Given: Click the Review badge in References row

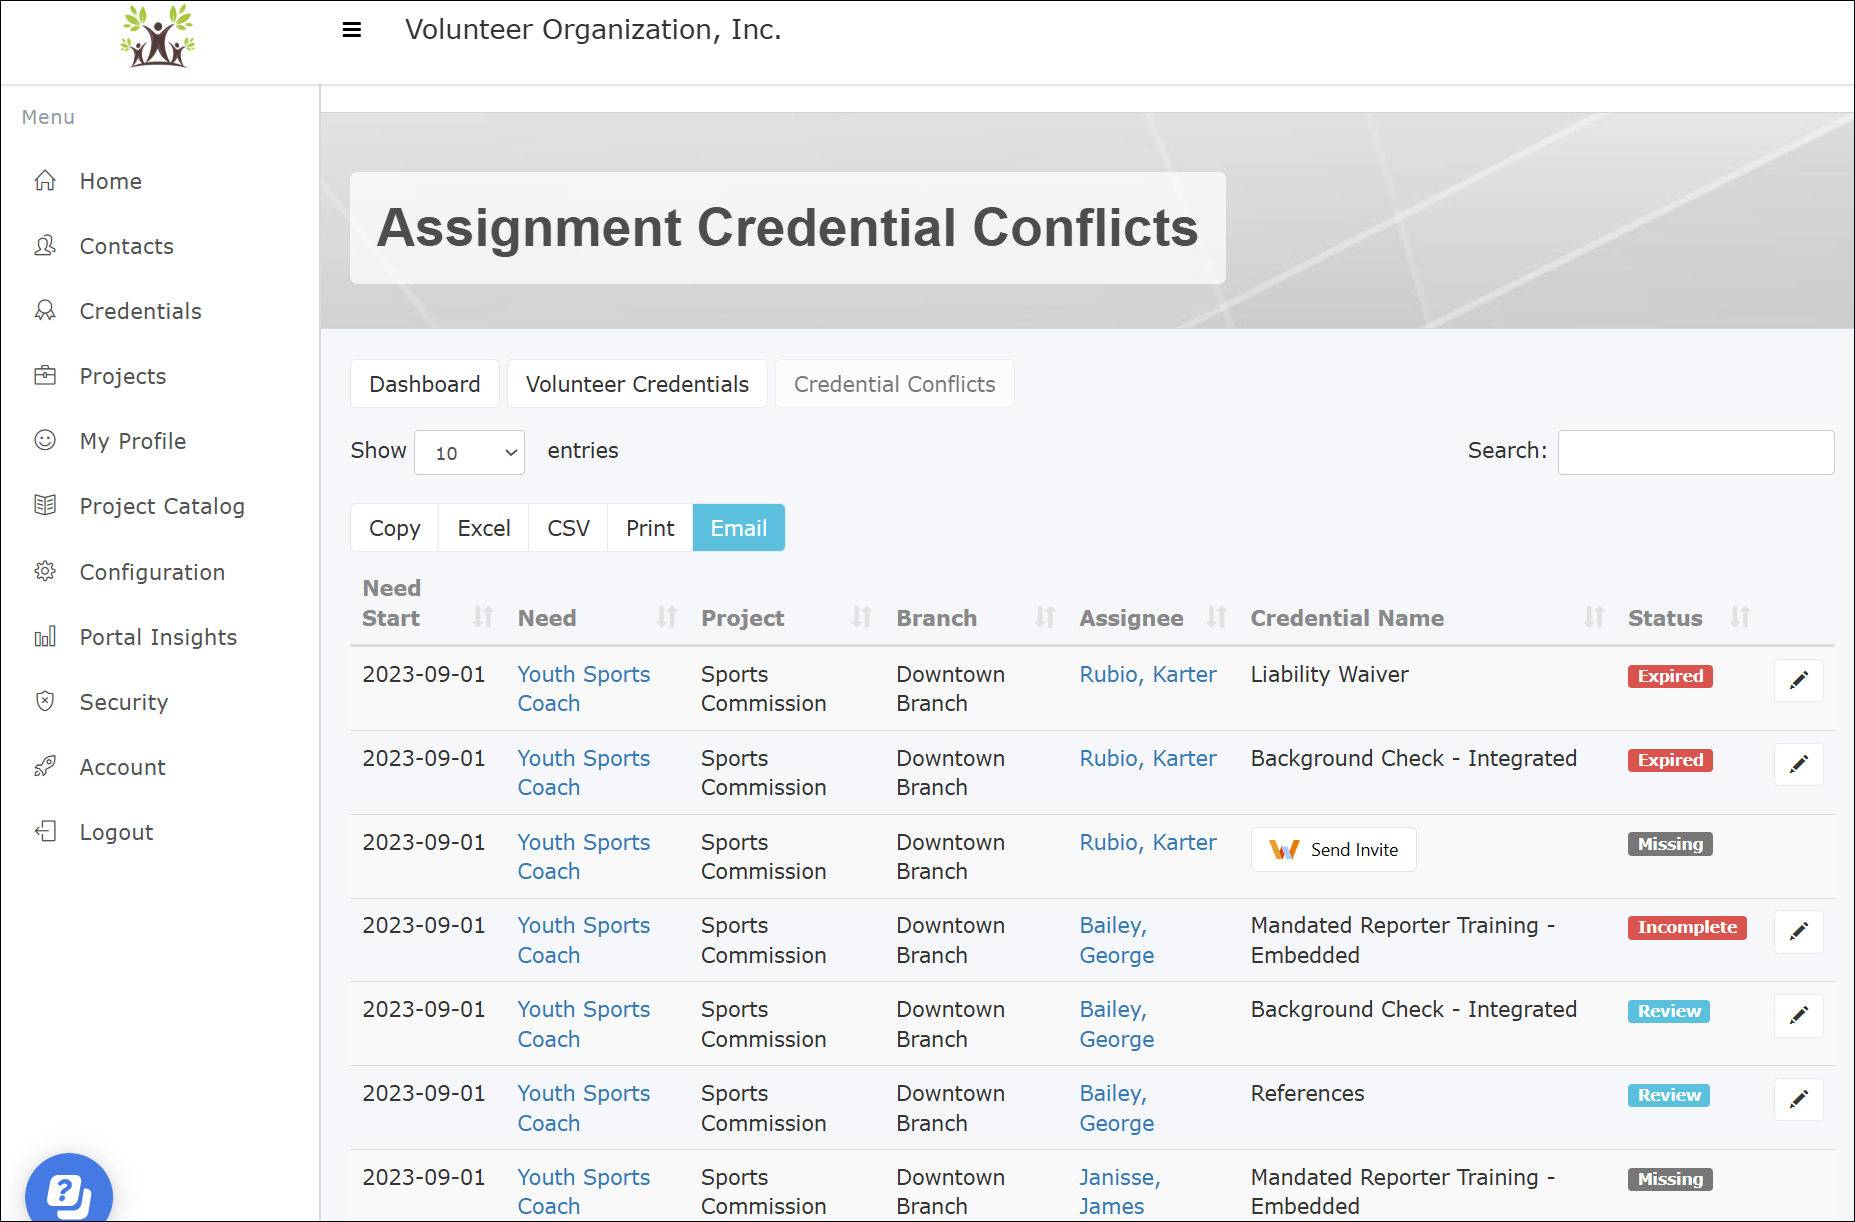Looking at the screenshot, I should (x=1669, y=1095).
